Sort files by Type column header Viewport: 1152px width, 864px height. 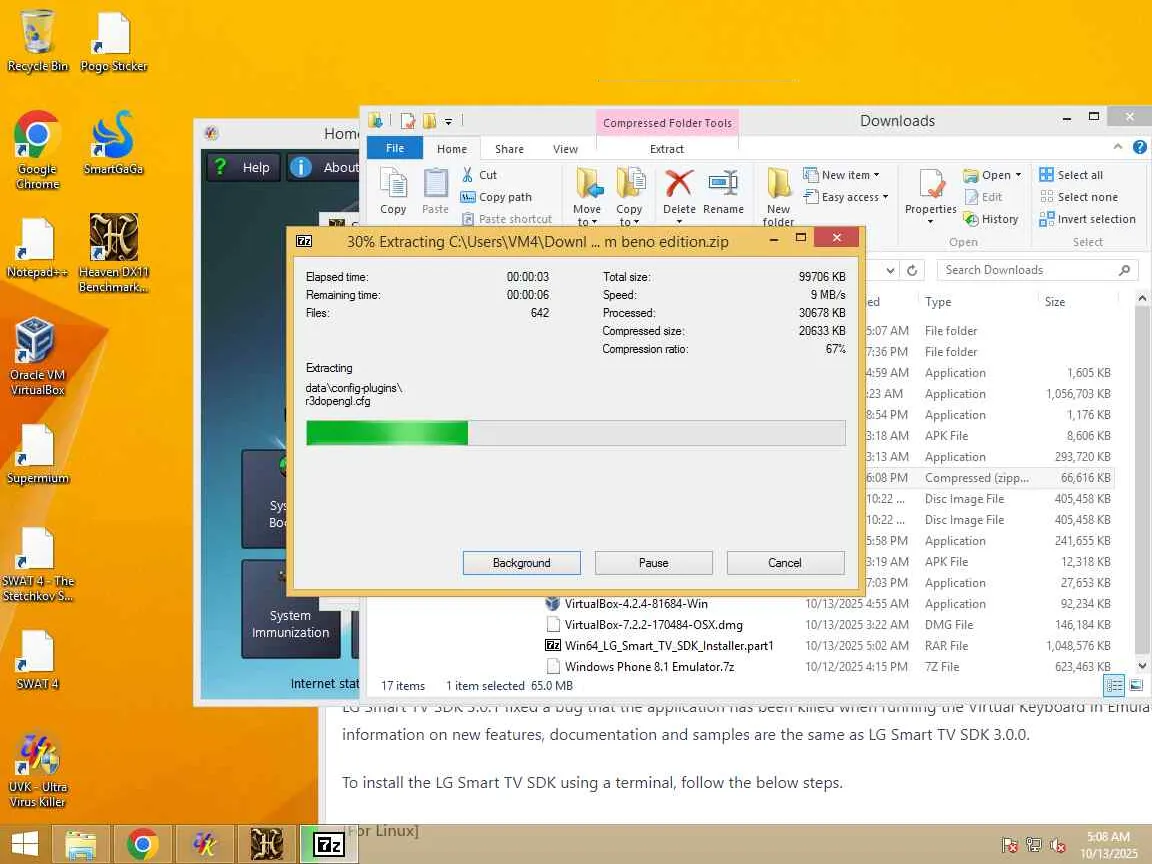coord(938,302)
